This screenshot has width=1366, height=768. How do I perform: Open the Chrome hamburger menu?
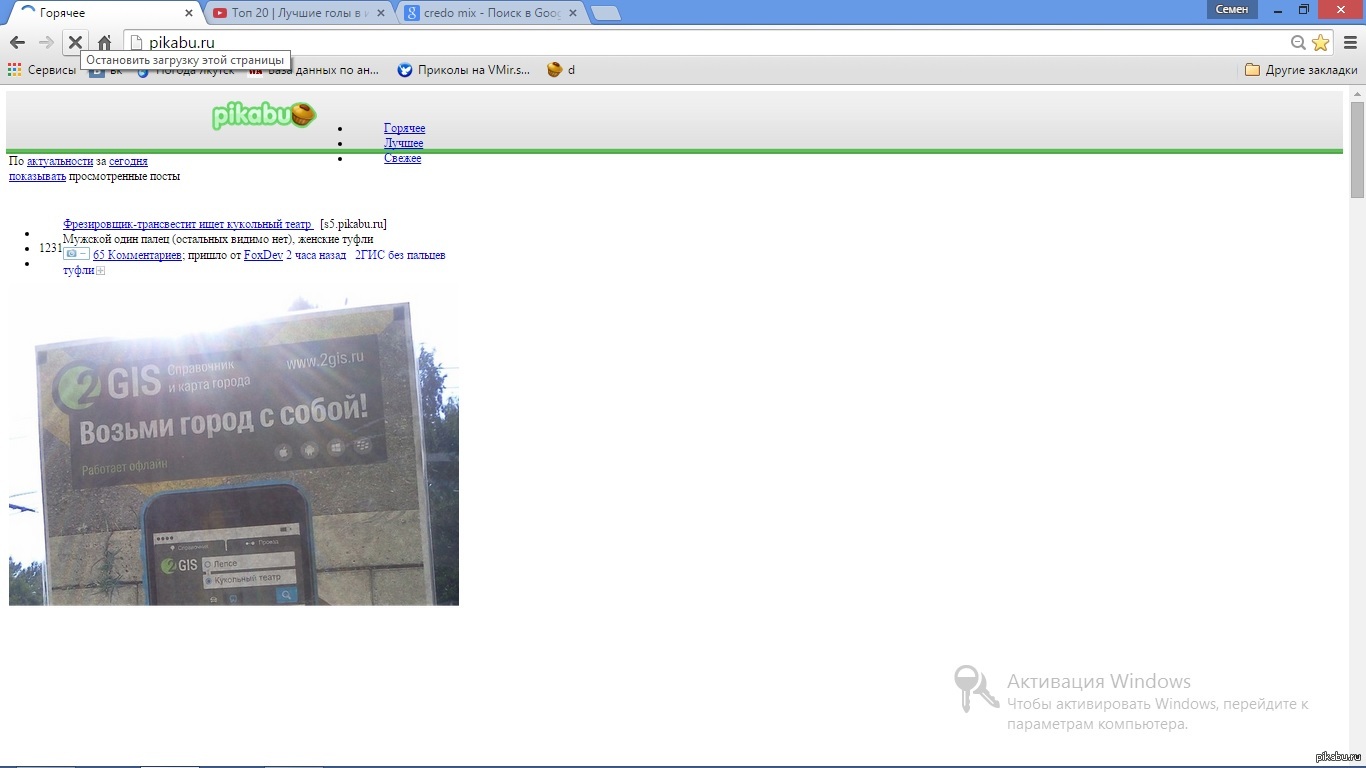(1350, 42)
